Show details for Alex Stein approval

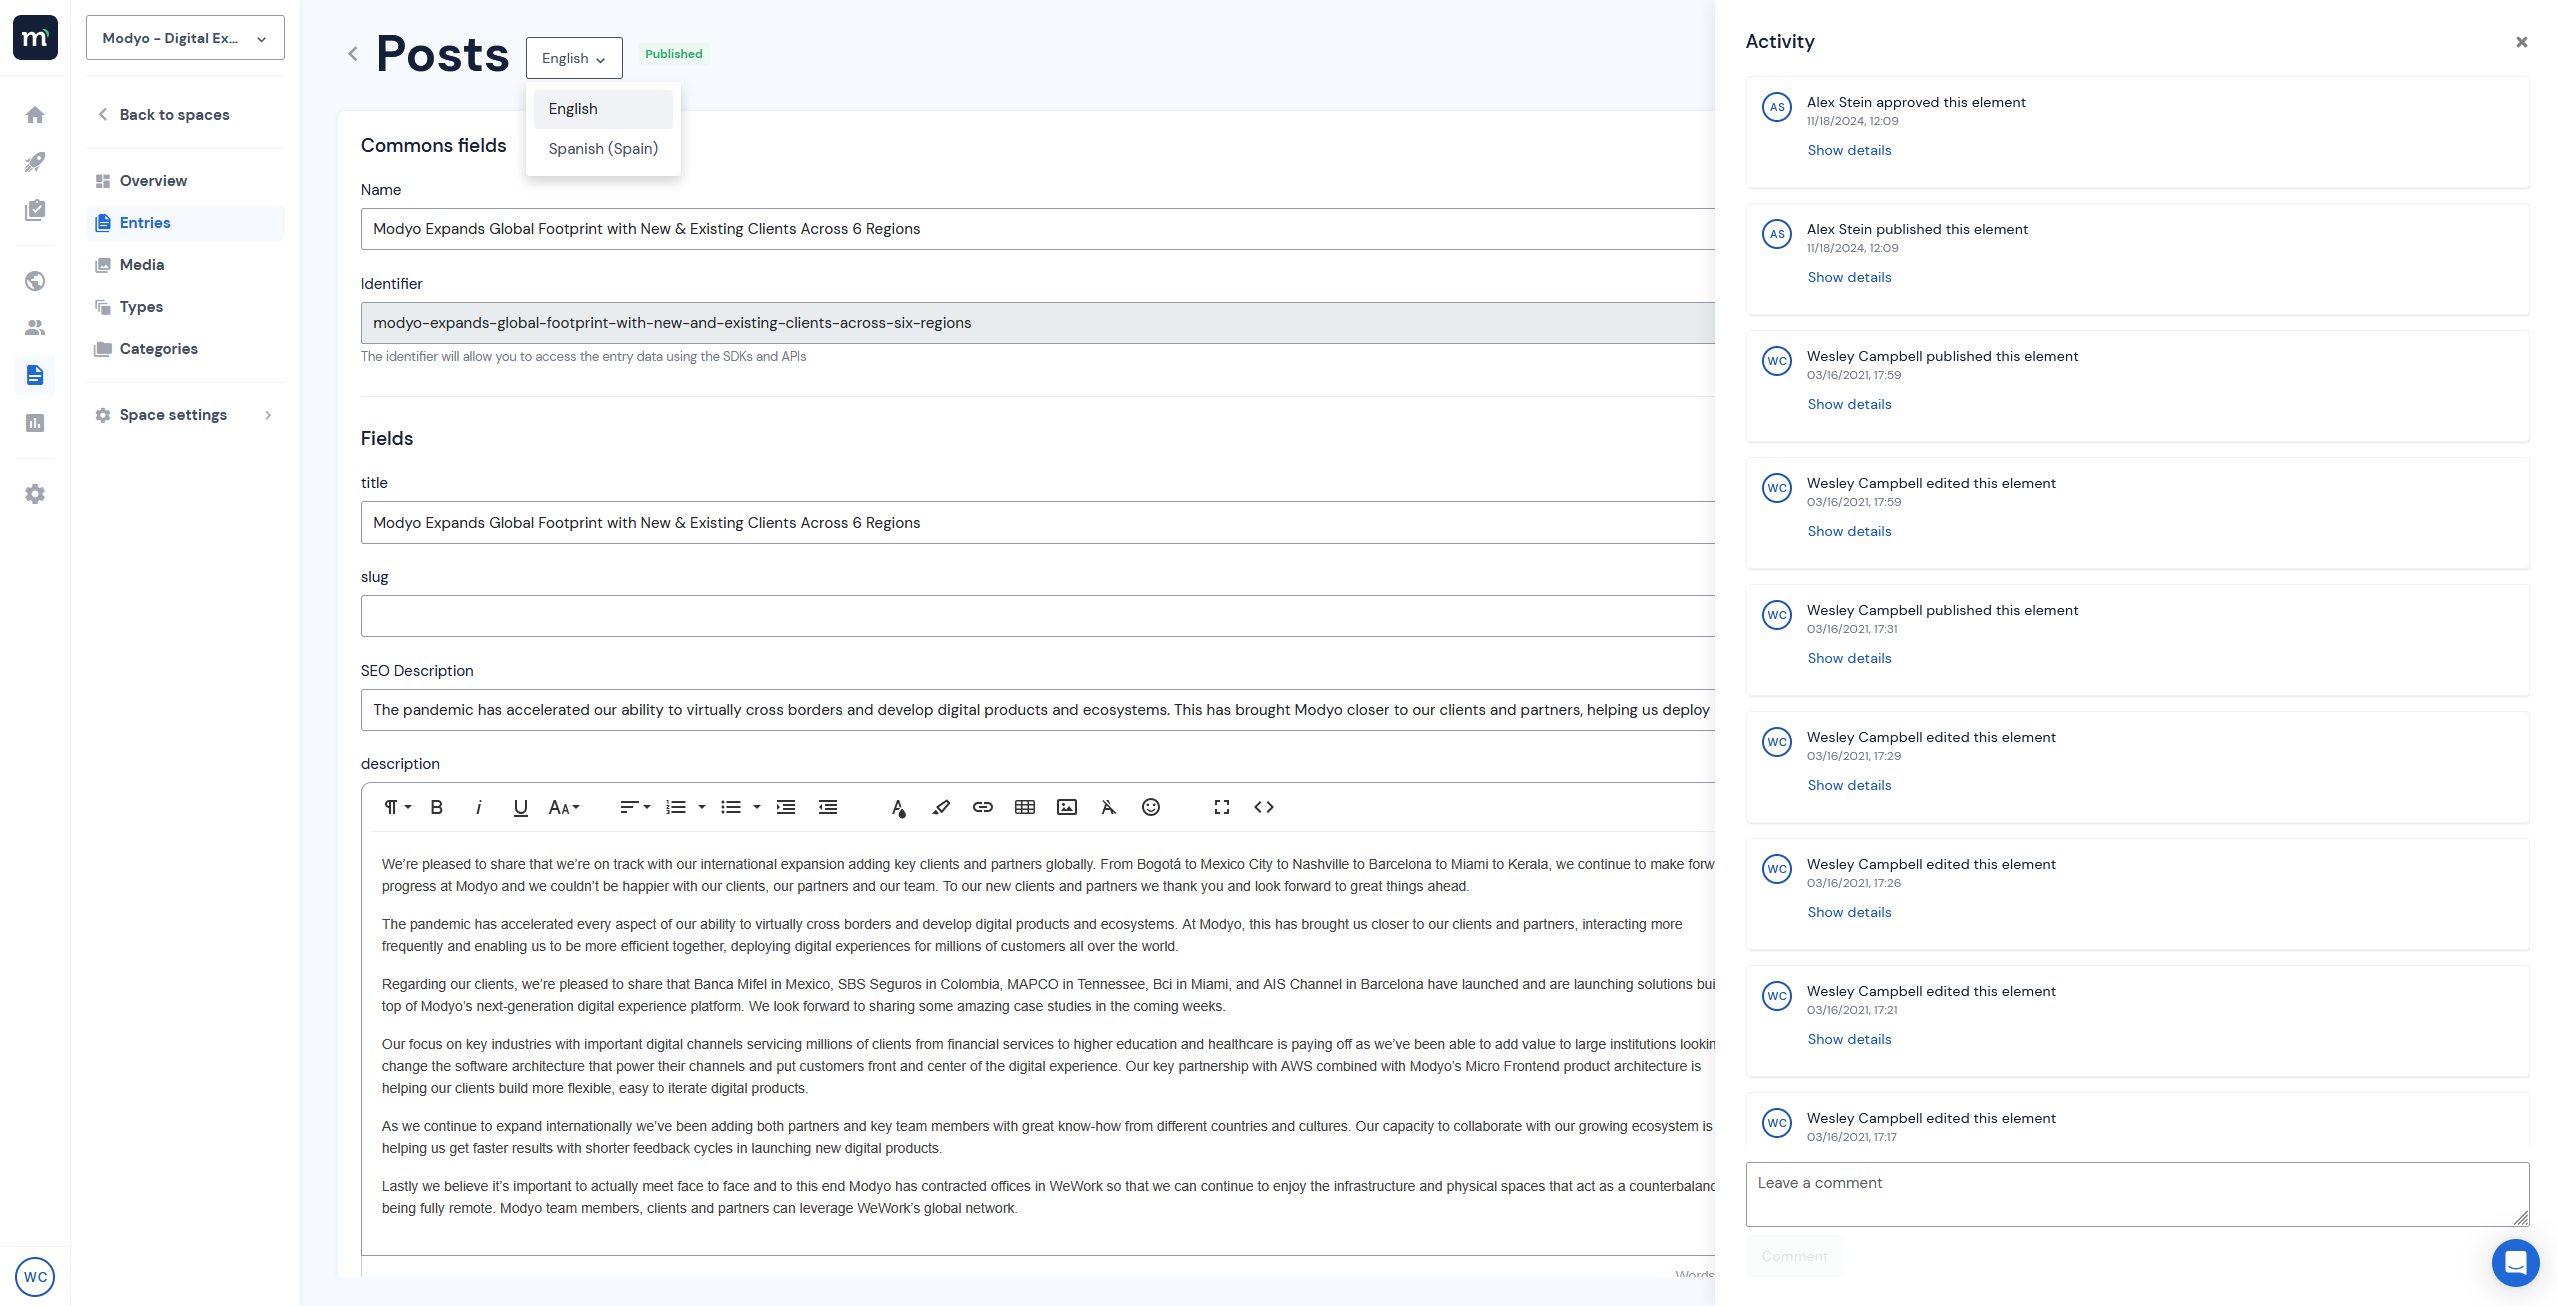[1849, 151]
